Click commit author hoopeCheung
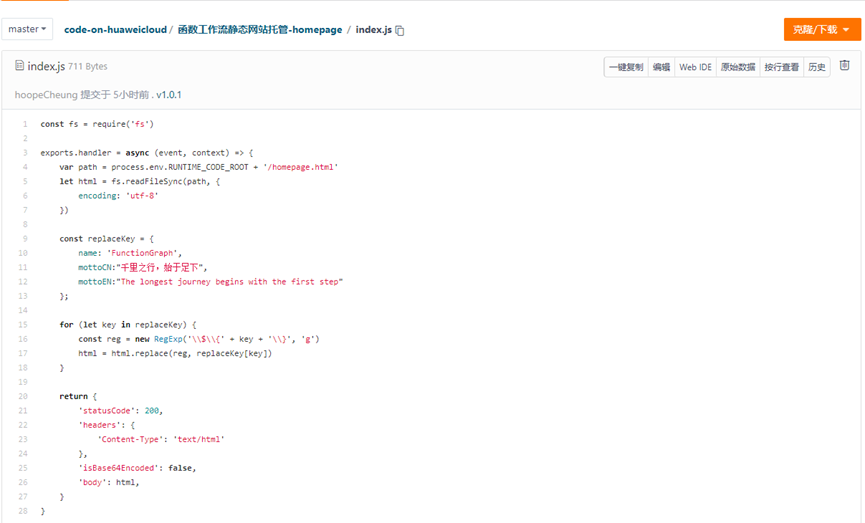 [46, 95]
